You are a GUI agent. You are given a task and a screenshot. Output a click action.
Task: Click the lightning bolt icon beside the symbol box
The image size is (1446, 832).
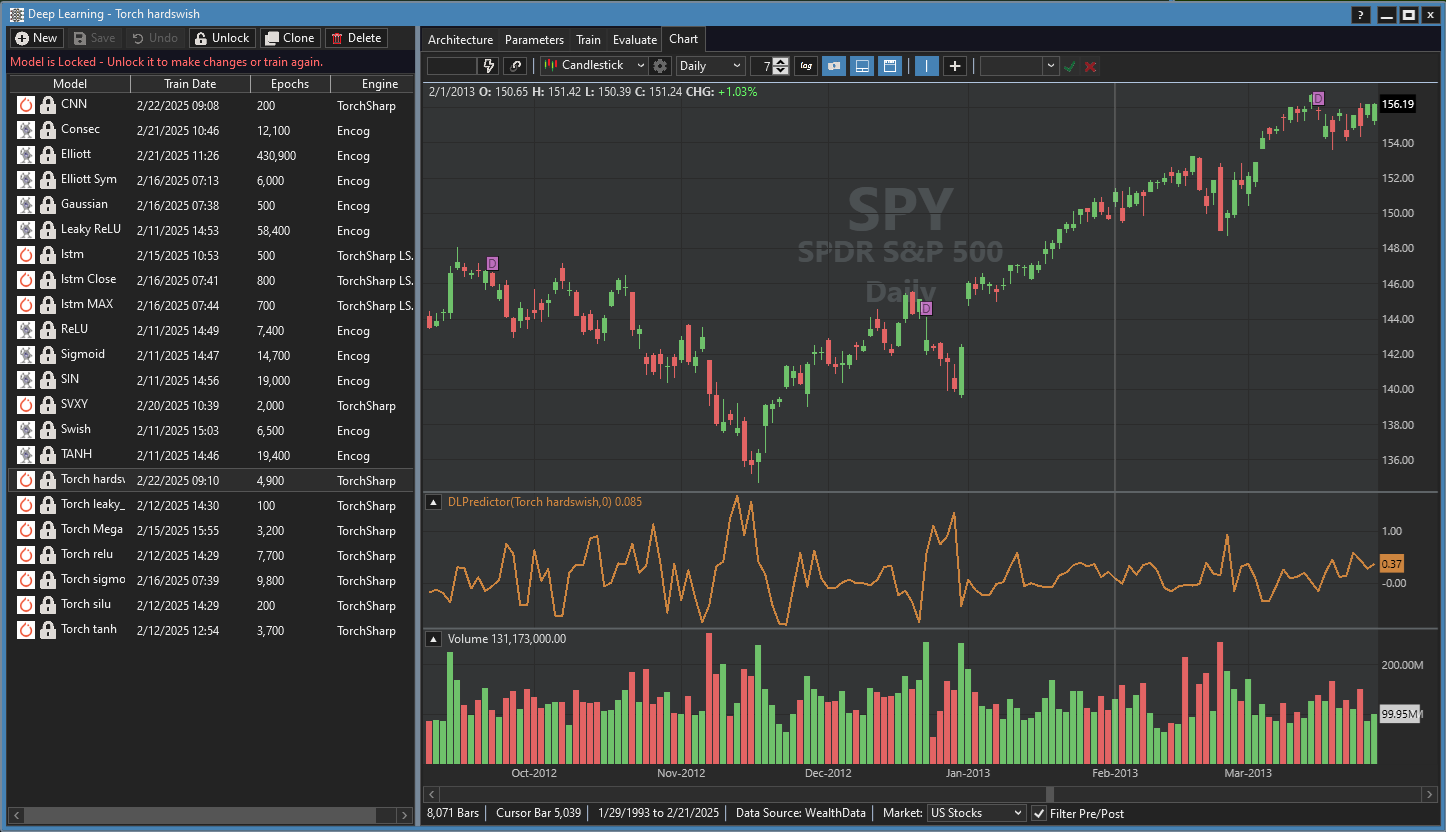pos(489,66)
